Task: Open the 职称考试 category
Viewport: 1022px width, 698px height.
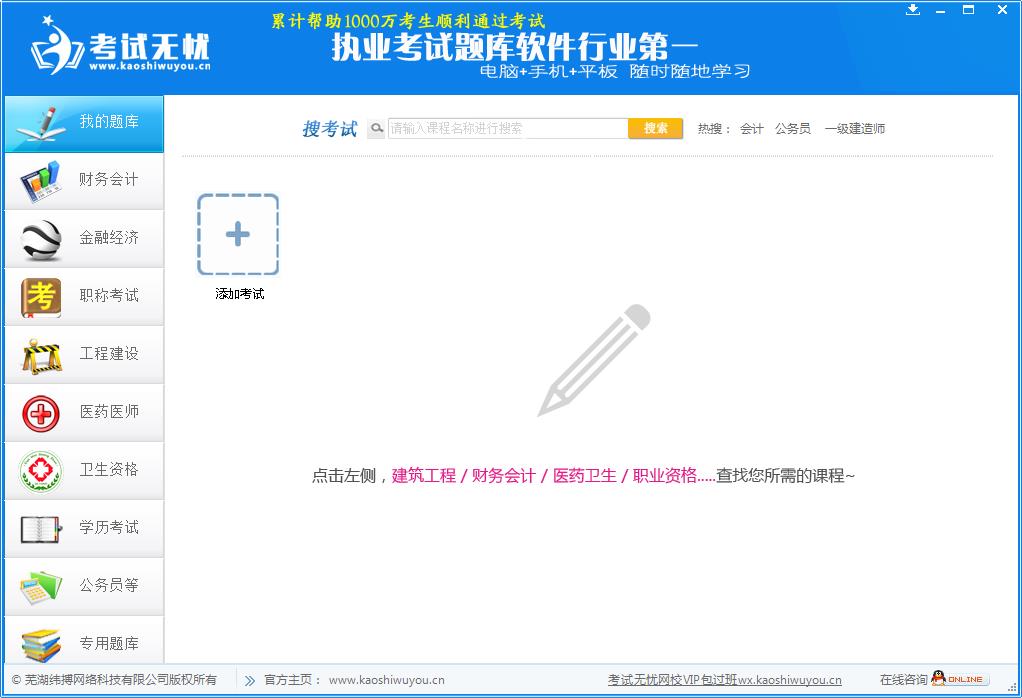Action: coord(84,297)
